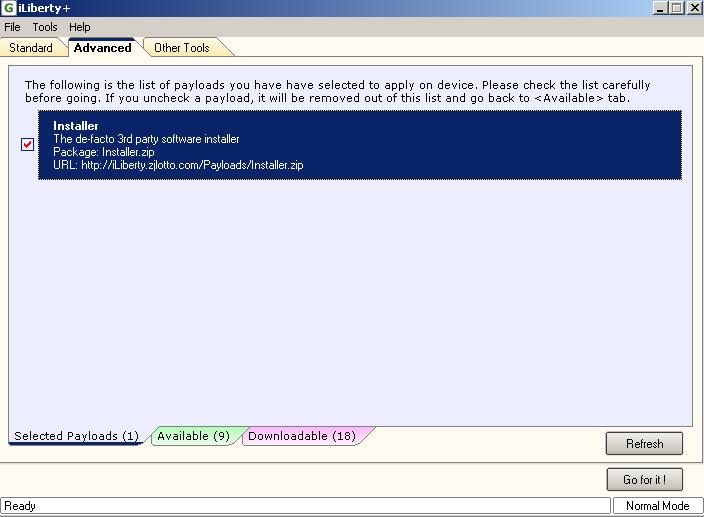Close the iLiberty+ window

[693, 8]
